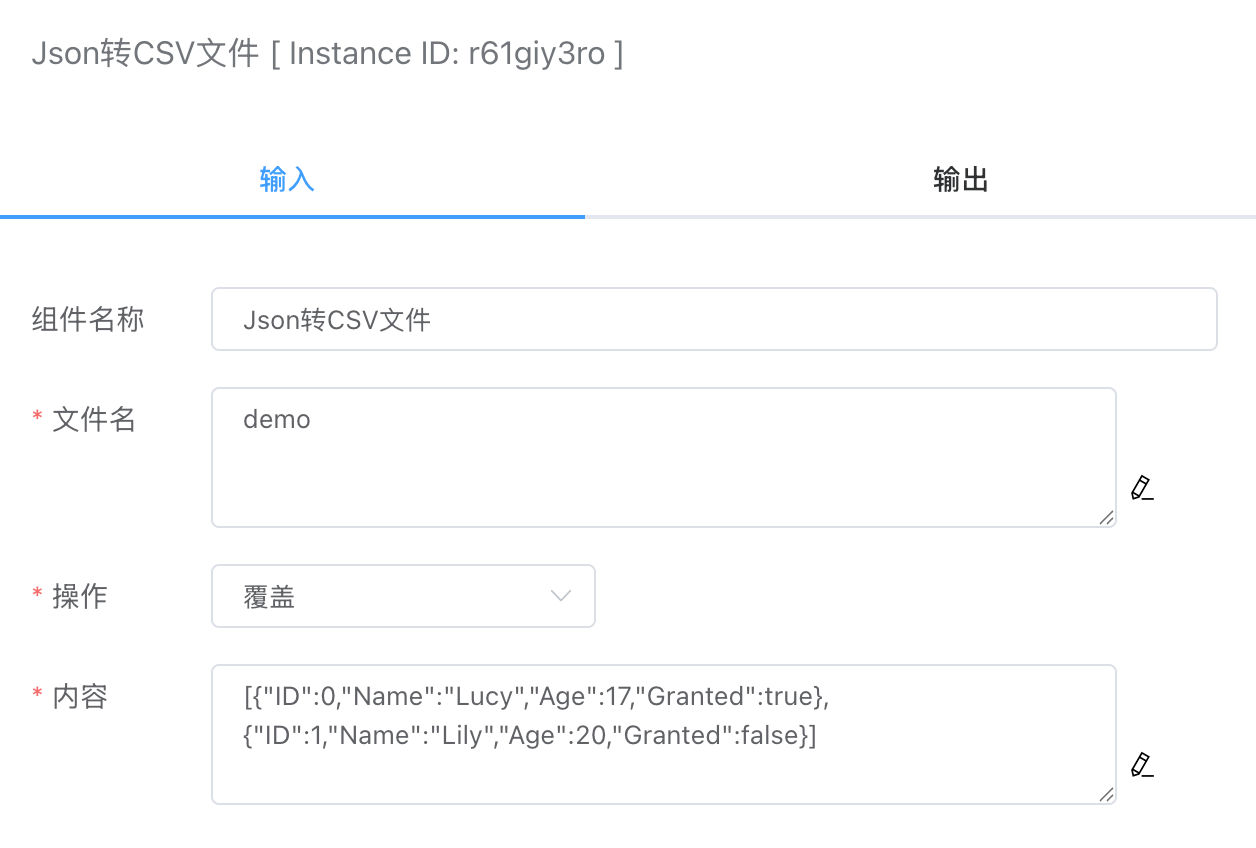
Task: Click resize grip of 内容 textarea
Action: pyautogui.click(x=1106, y=794)
